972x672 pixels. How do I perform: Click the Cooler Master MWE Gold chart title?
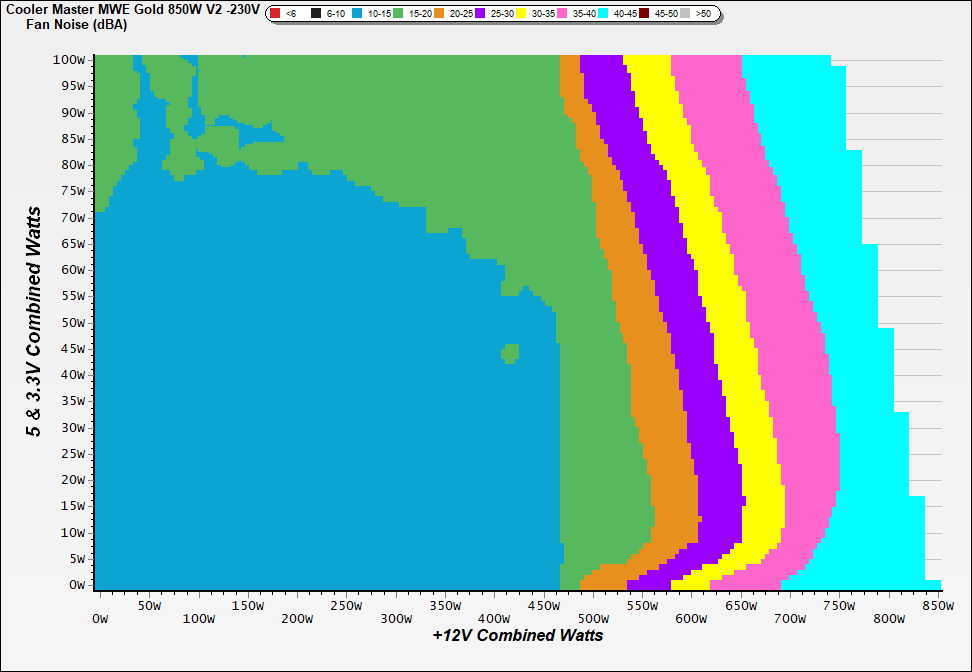(132, 10)
